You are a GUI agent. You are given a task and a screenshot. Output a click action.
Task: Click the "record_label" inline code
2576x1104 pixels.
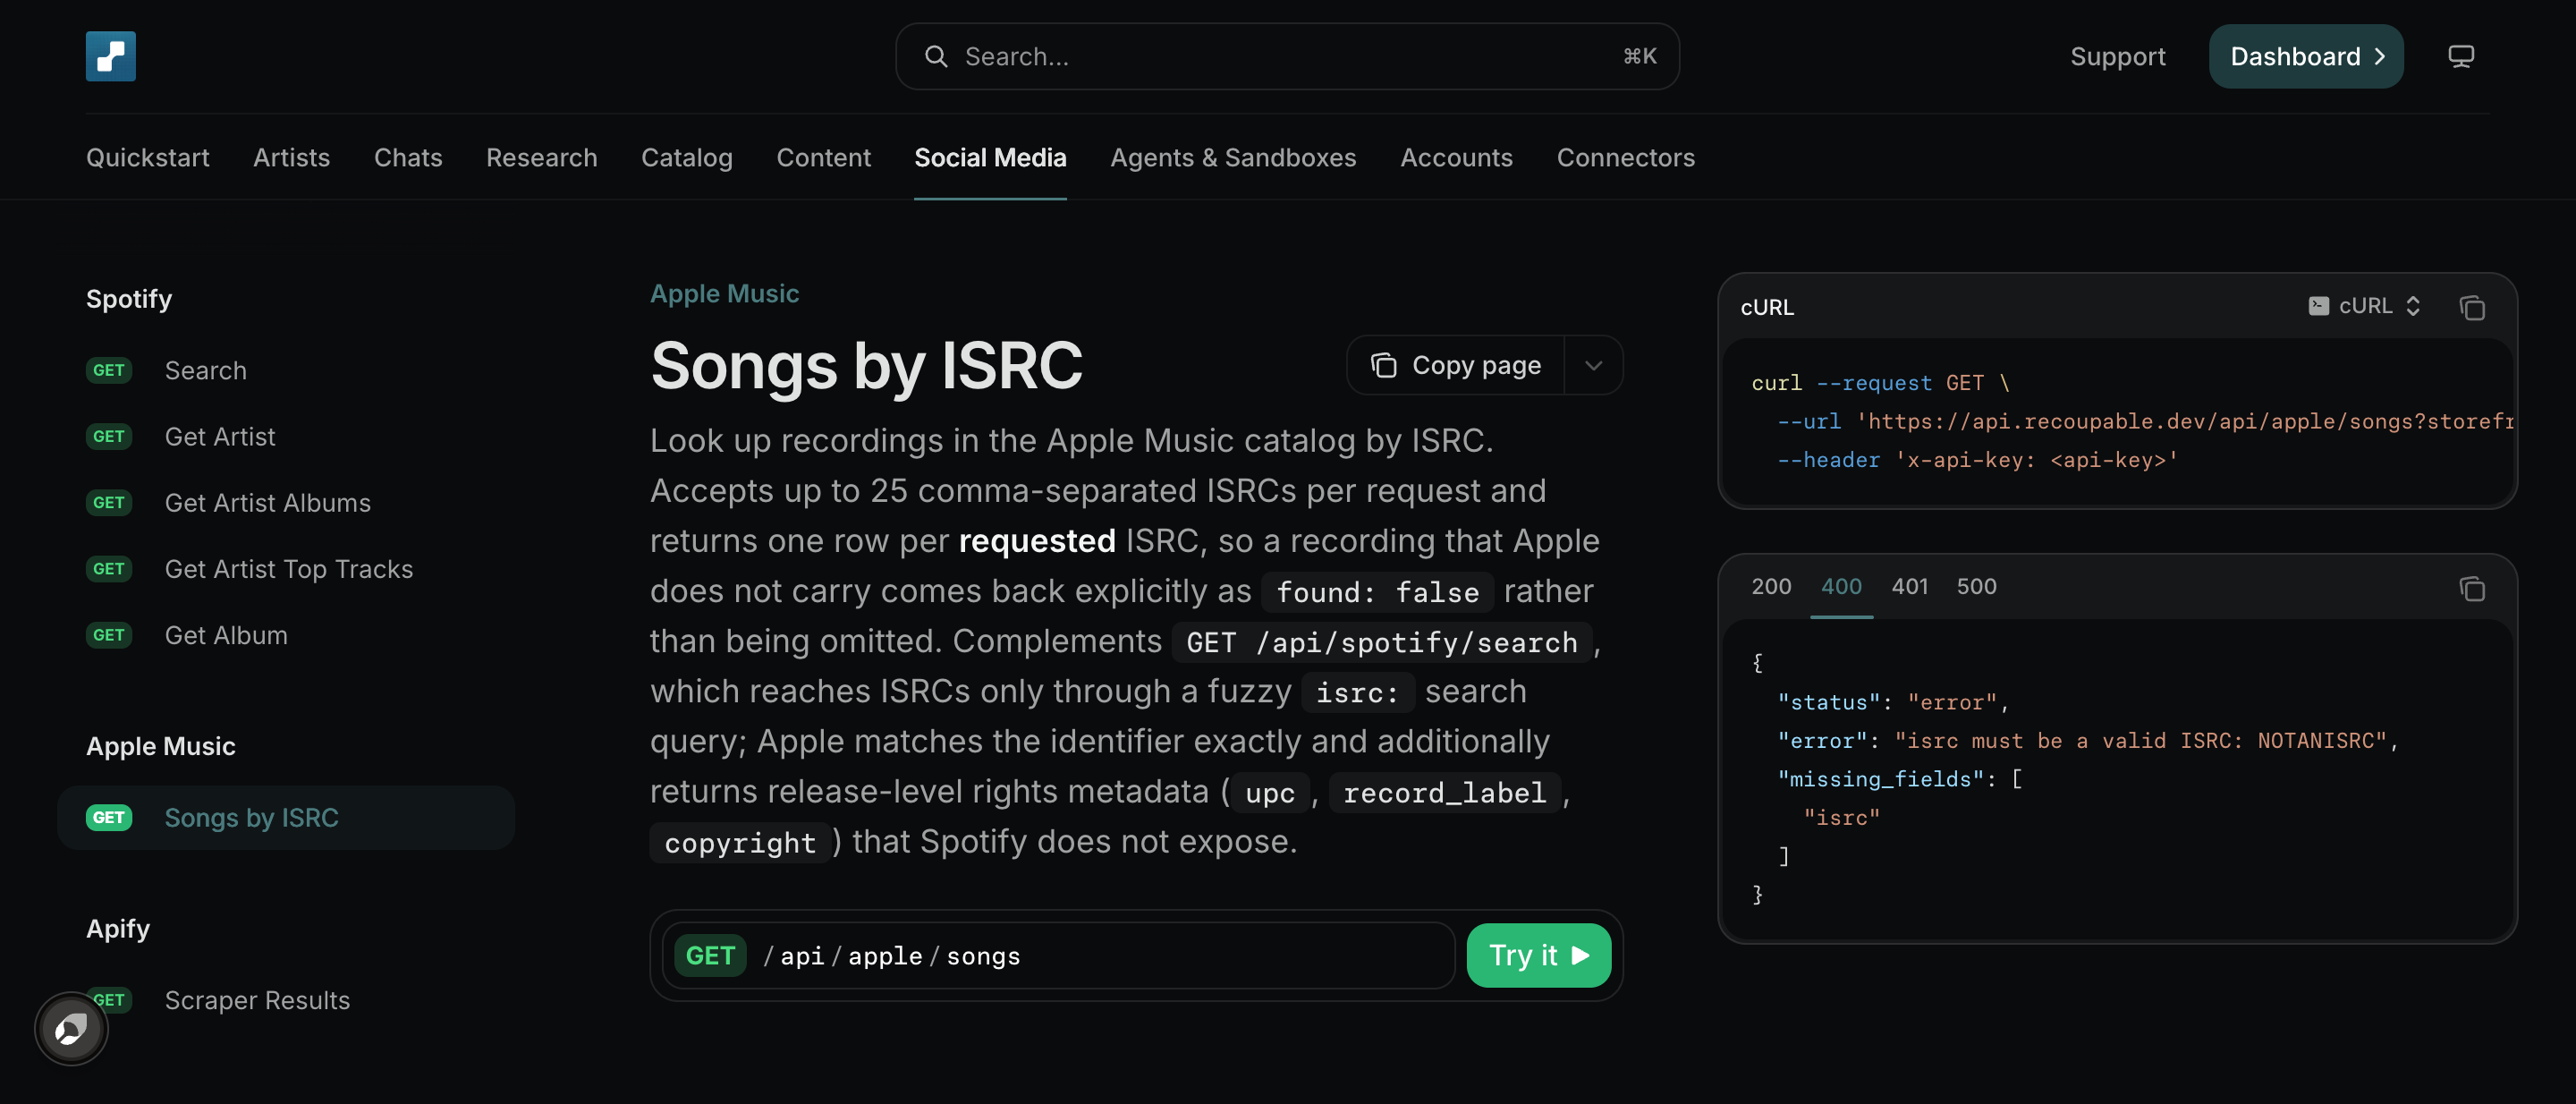[1444, 793]
